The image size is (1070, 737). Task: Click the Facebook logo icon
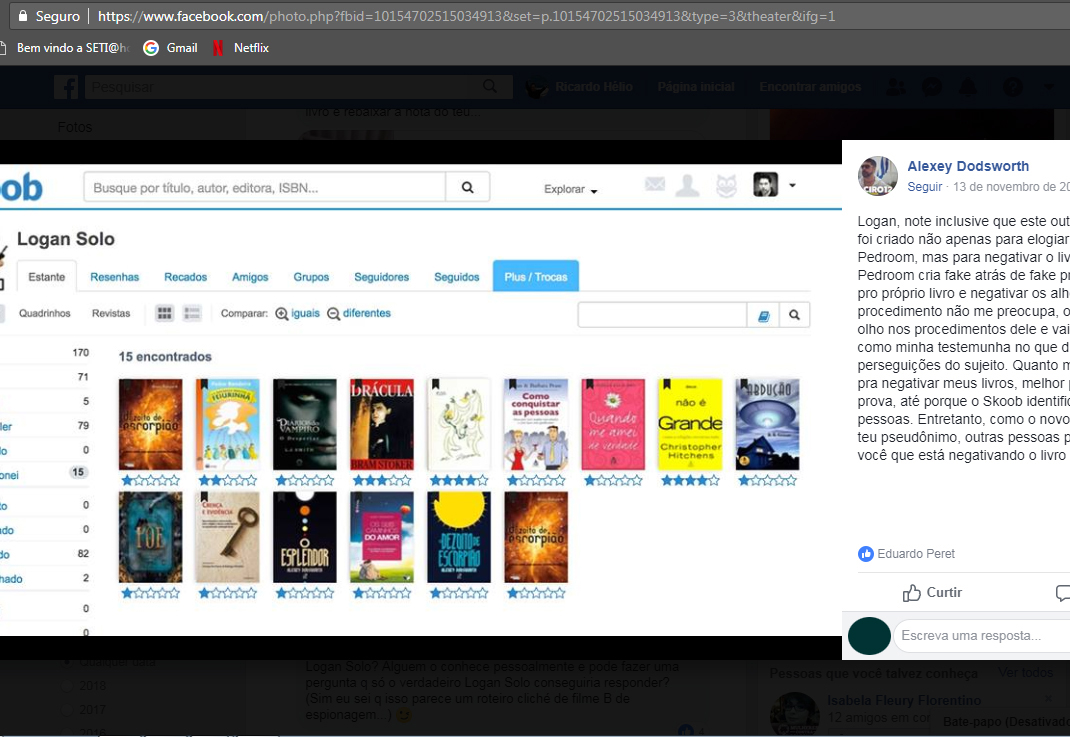point(66,87)
